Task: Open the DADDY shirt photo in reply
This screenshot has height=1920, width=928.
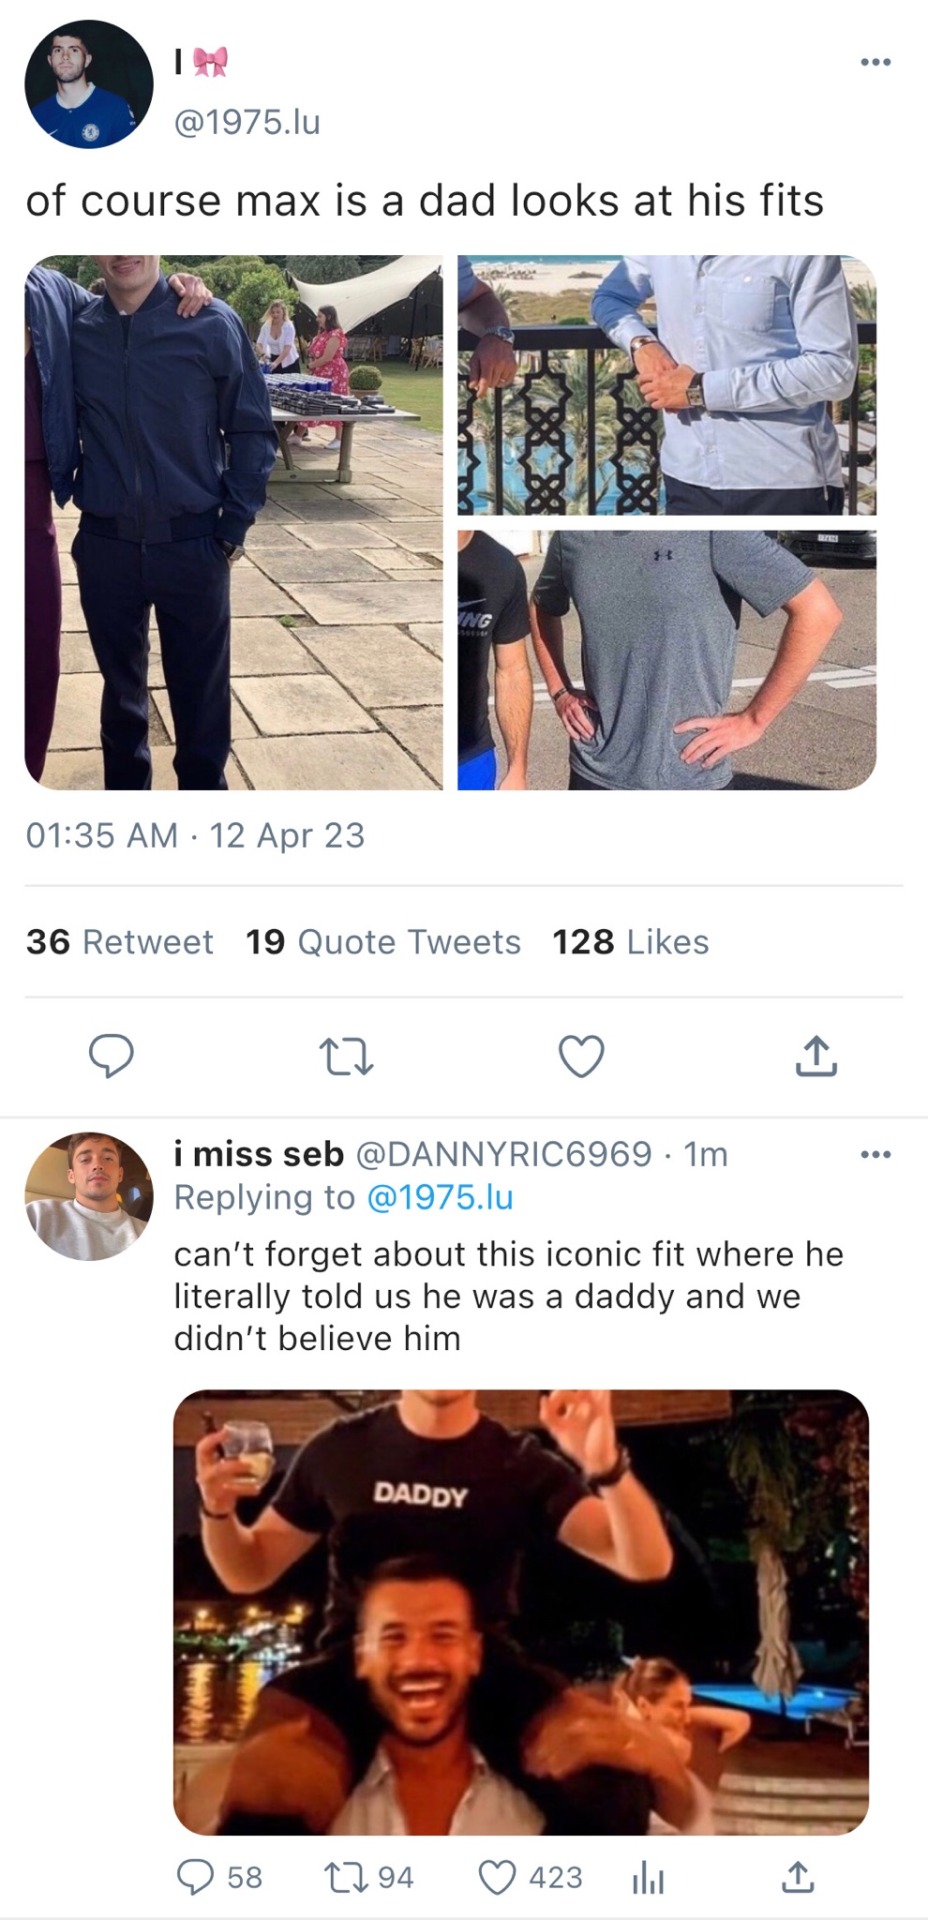Action: tap(521, 1611)
